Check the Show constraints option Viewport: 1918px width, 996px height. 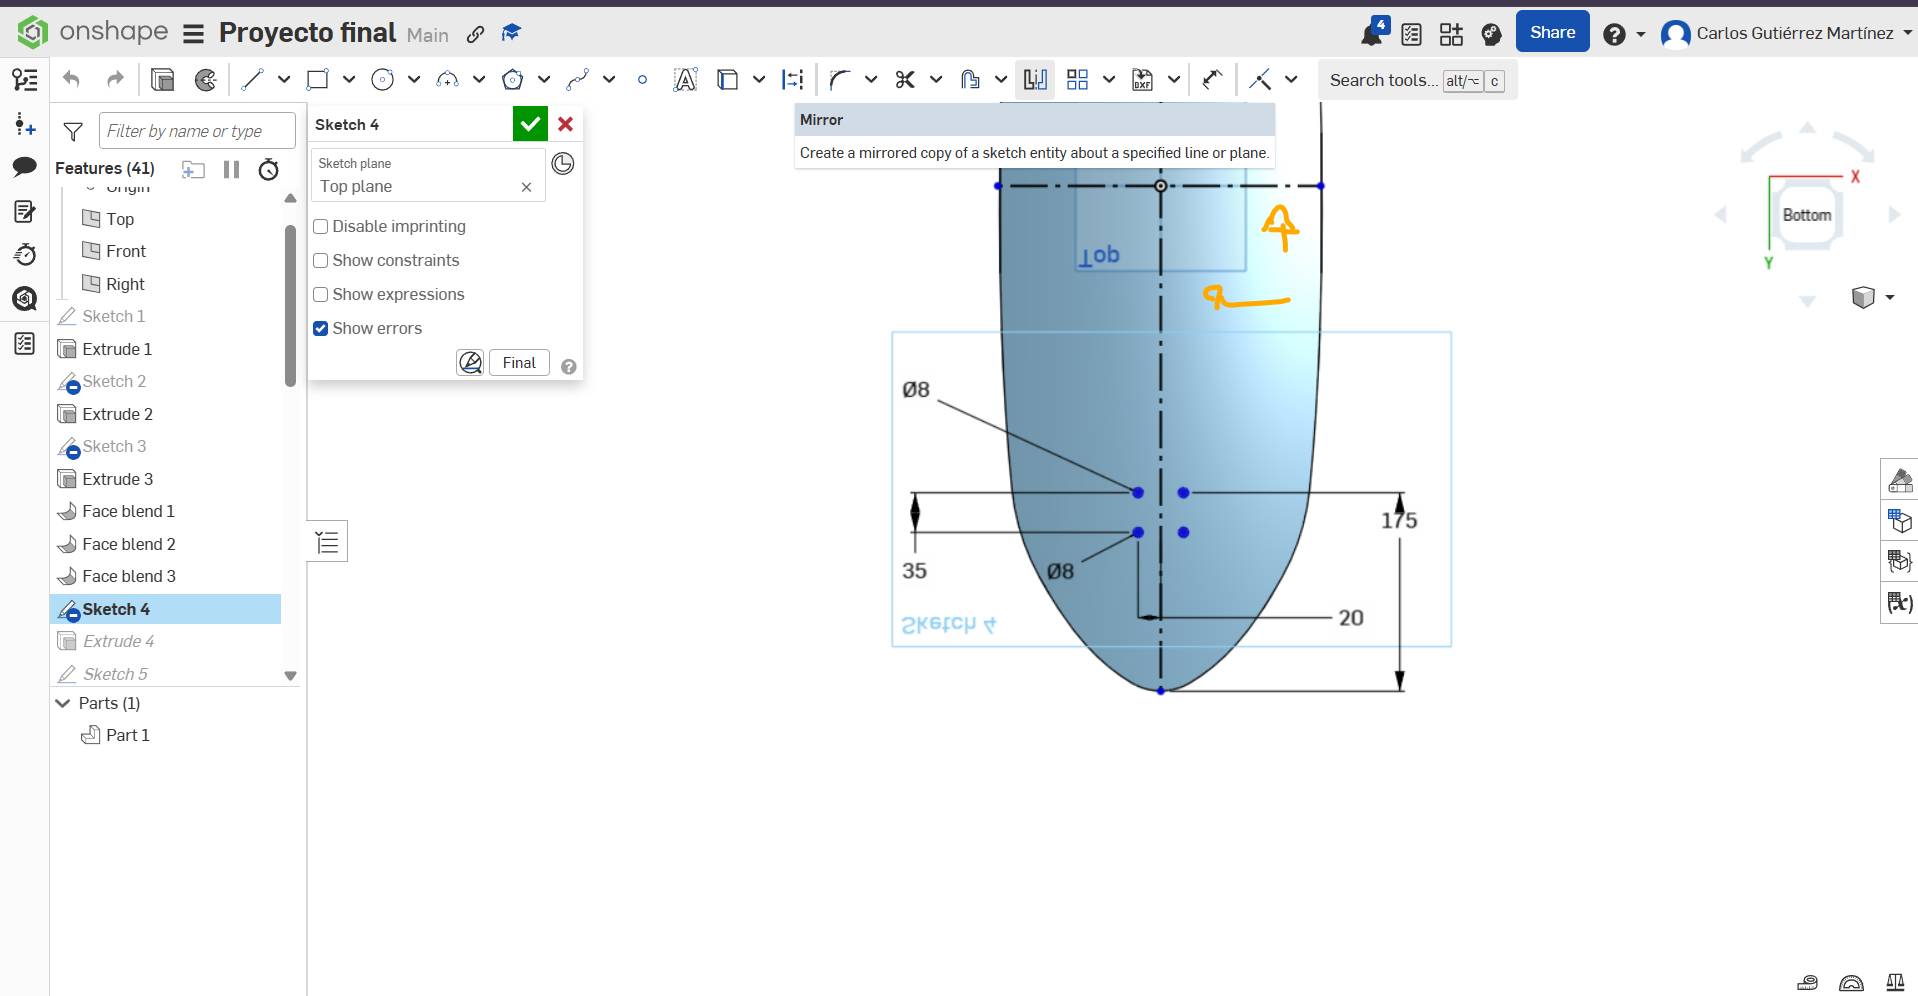pyautogui.click(x=321, y=261)
